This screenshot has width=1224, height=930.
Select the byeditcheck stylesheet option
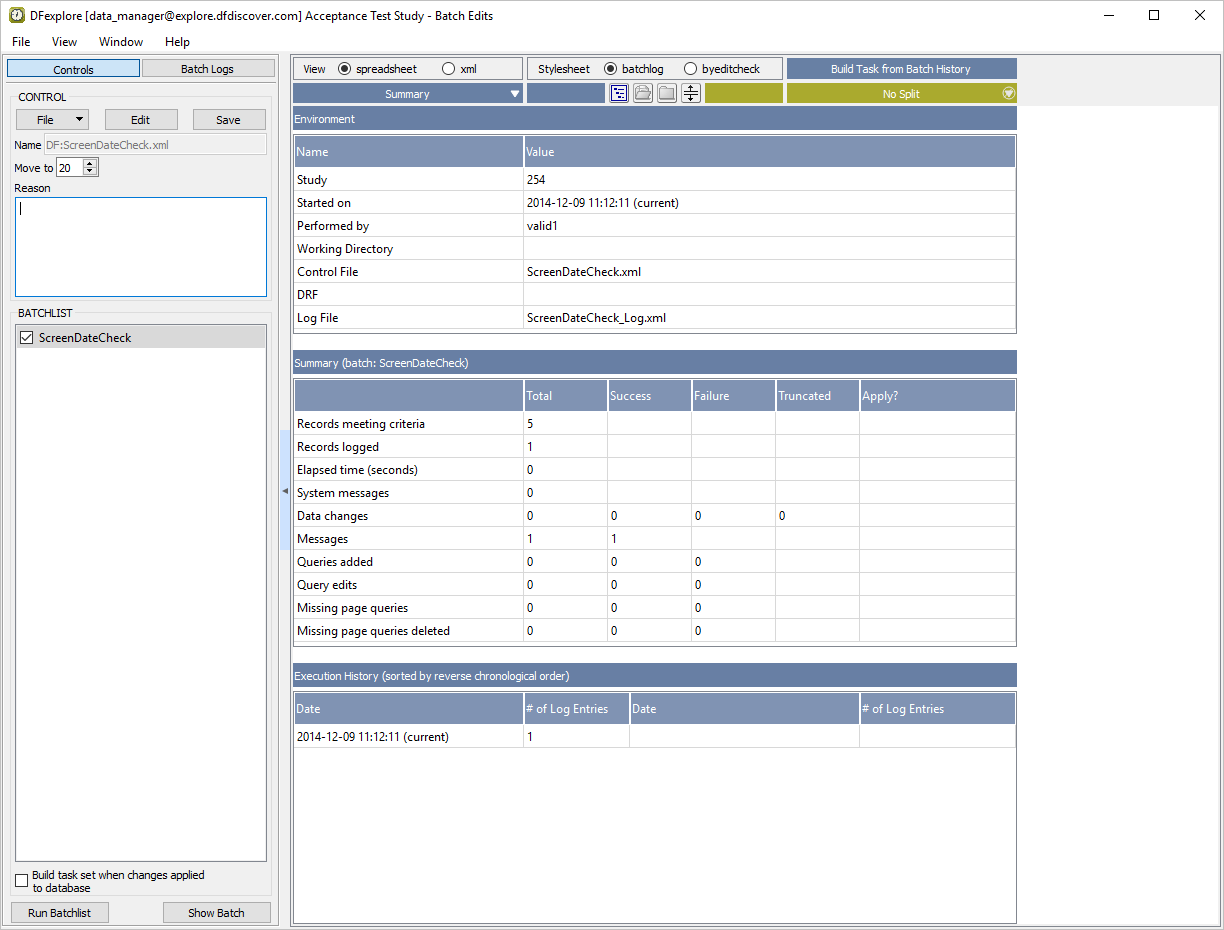click(690, 69)
